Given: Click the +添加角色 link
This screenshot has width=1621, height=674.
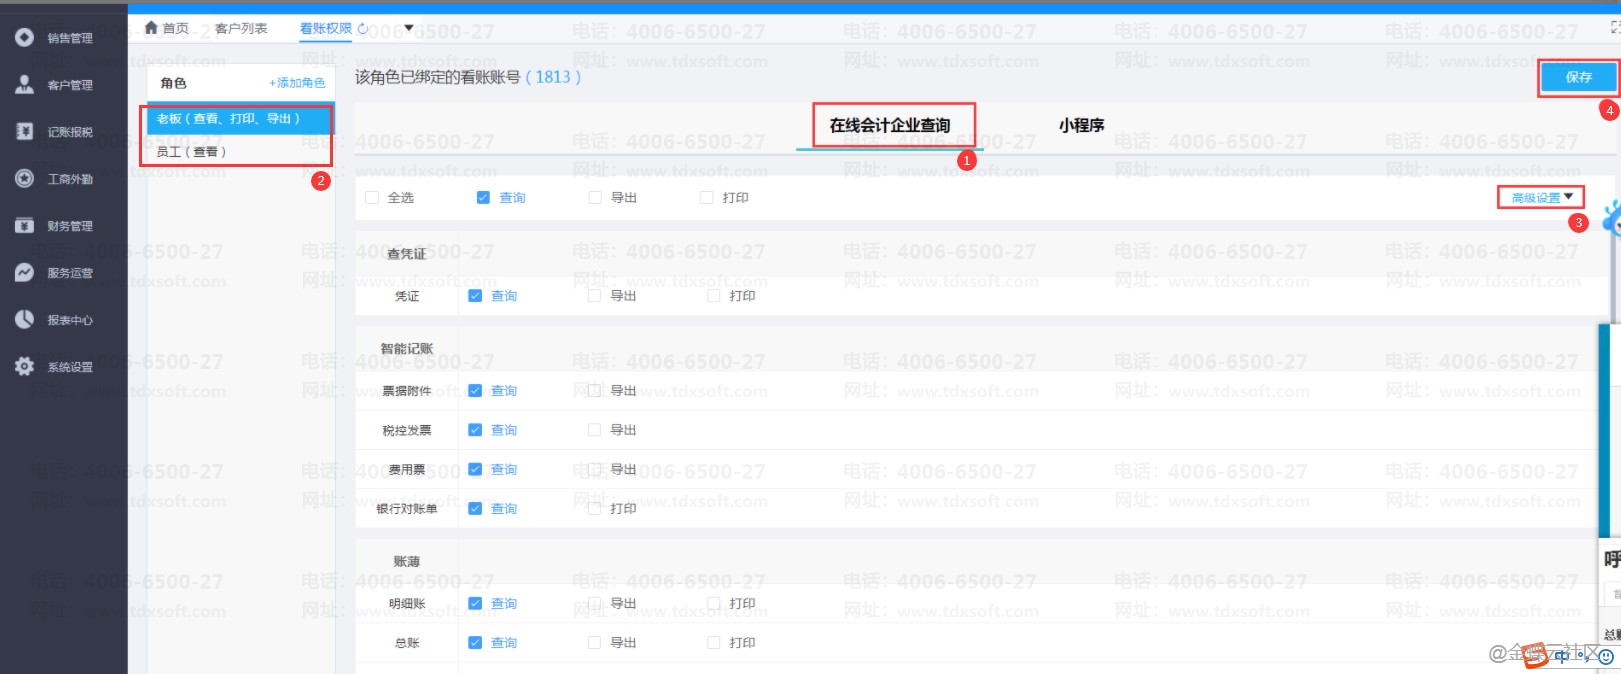Looking at the screenshot, I should coord(297,83).
